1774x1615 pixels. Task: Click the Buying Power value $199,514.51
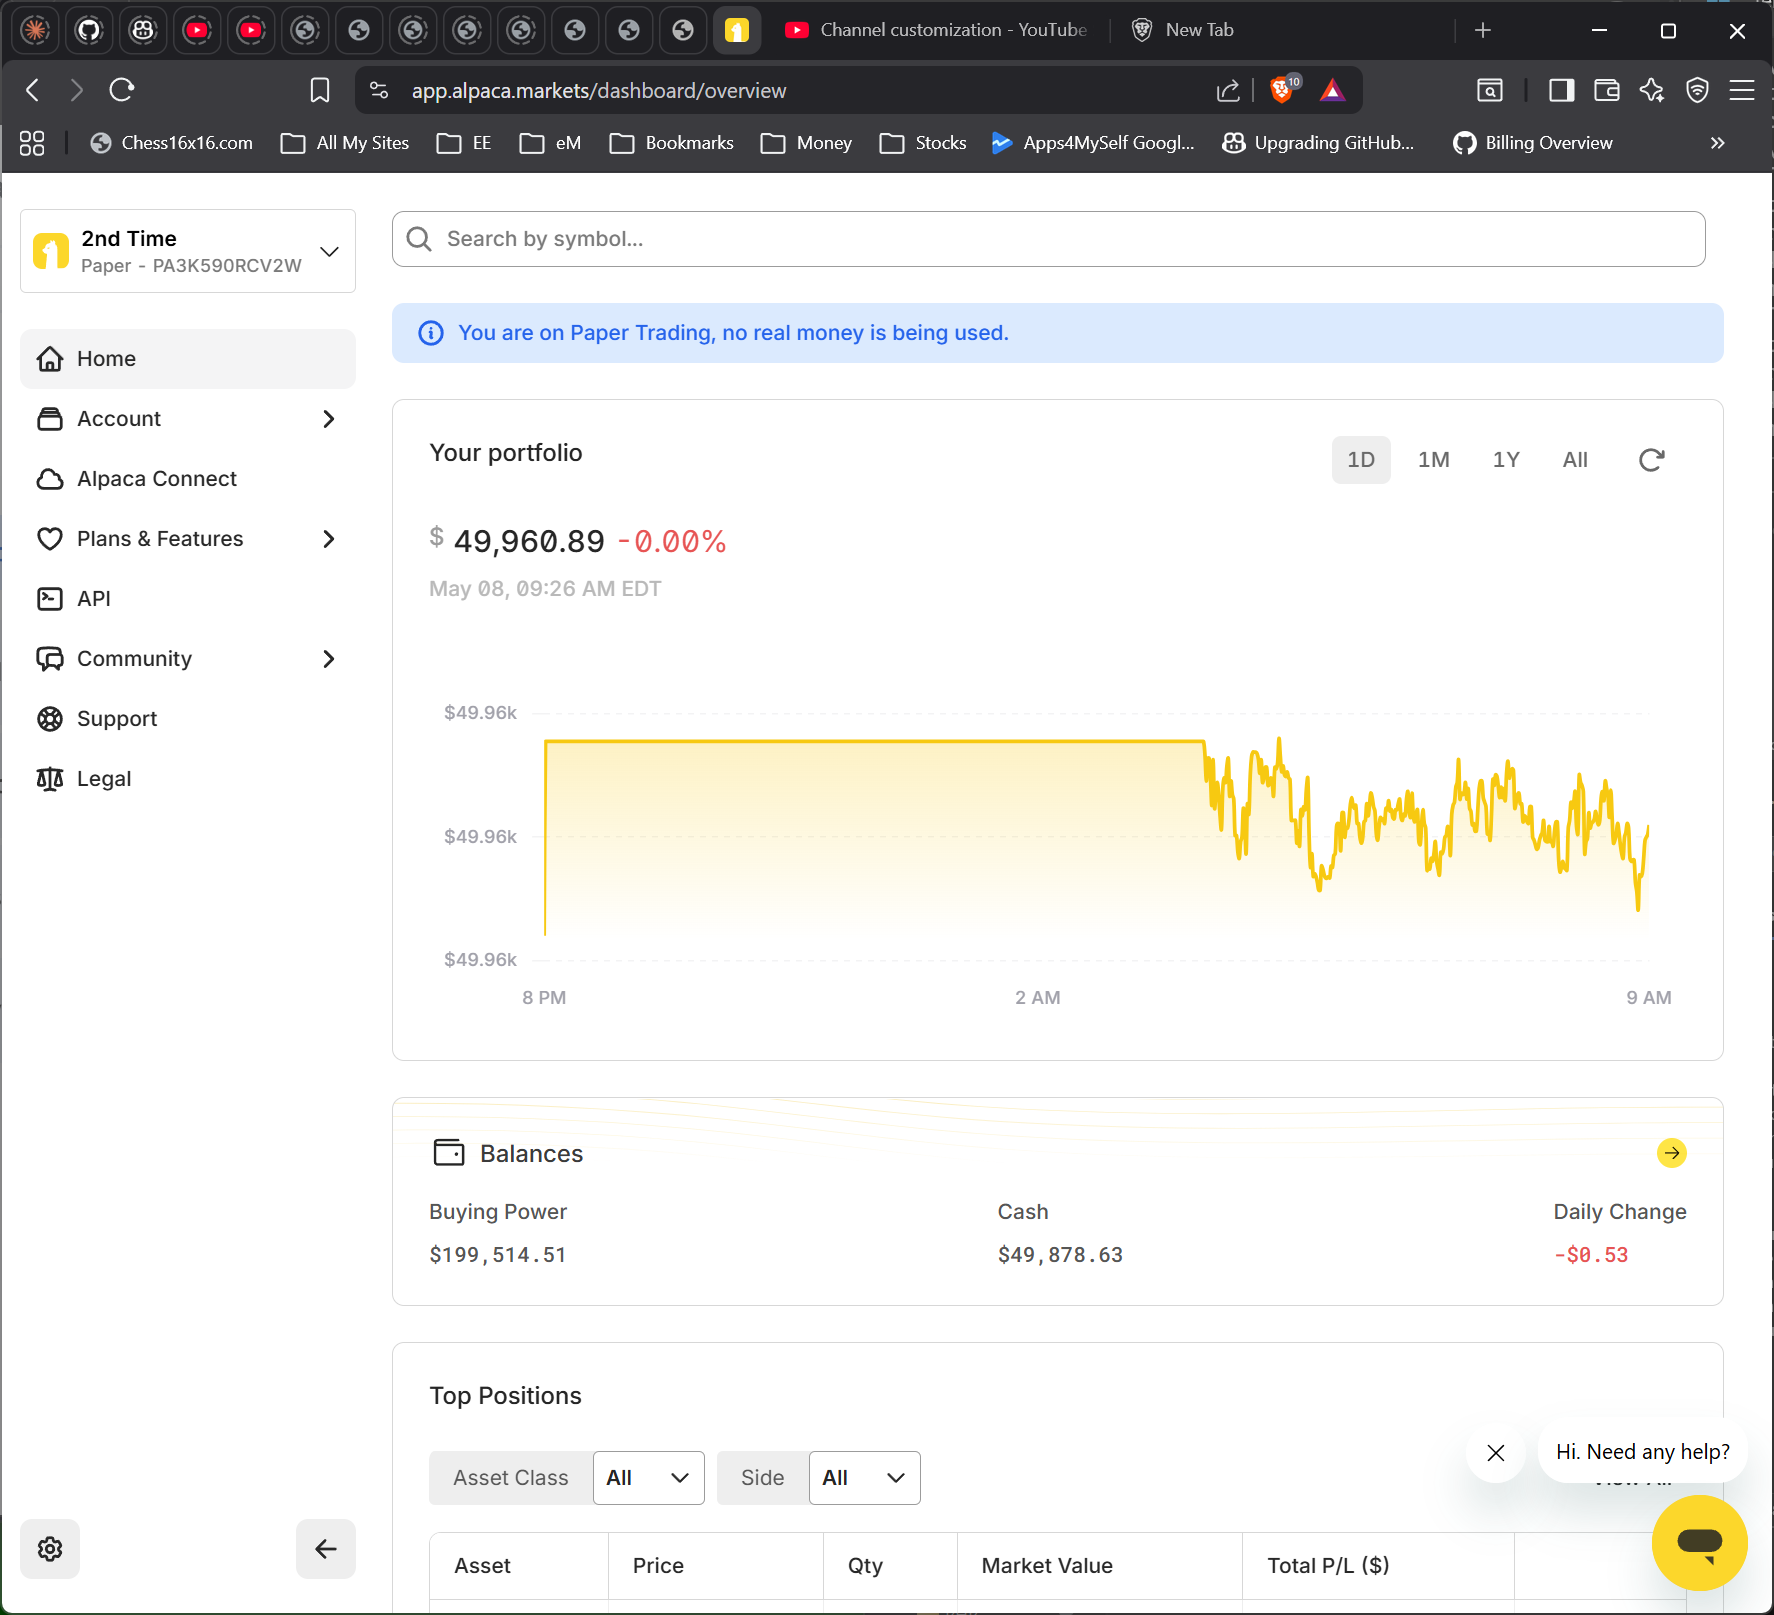click(x=498, y=1255)
